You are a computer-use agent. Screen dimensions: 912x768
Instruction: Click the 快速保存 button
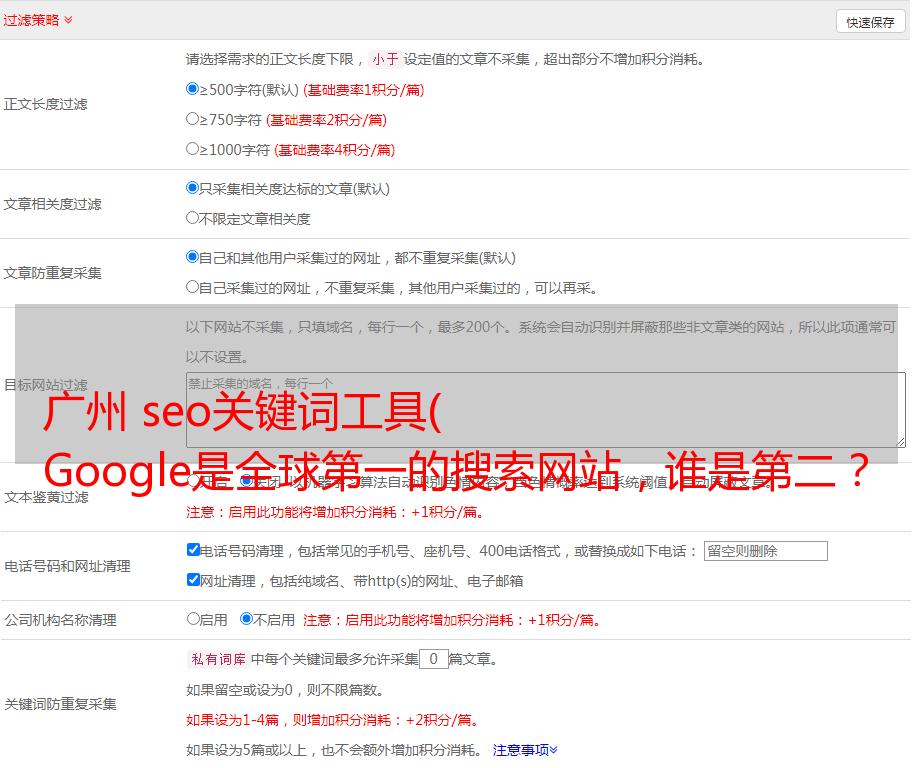(x=870, y=22)
